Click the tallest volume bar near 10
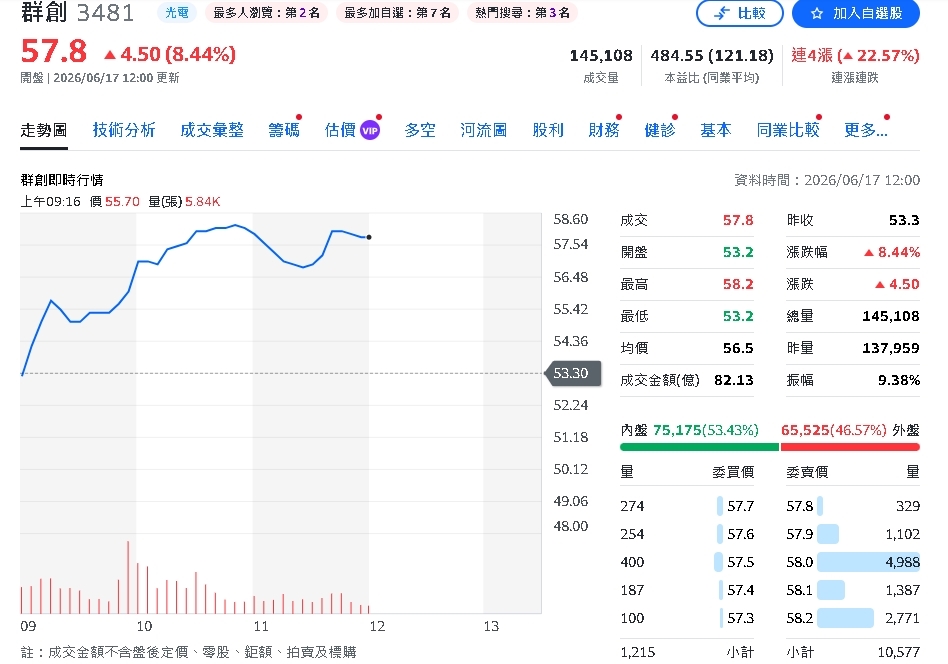This screenshot has width=948, height=664. pyautogui.click(x=128, y=578)
